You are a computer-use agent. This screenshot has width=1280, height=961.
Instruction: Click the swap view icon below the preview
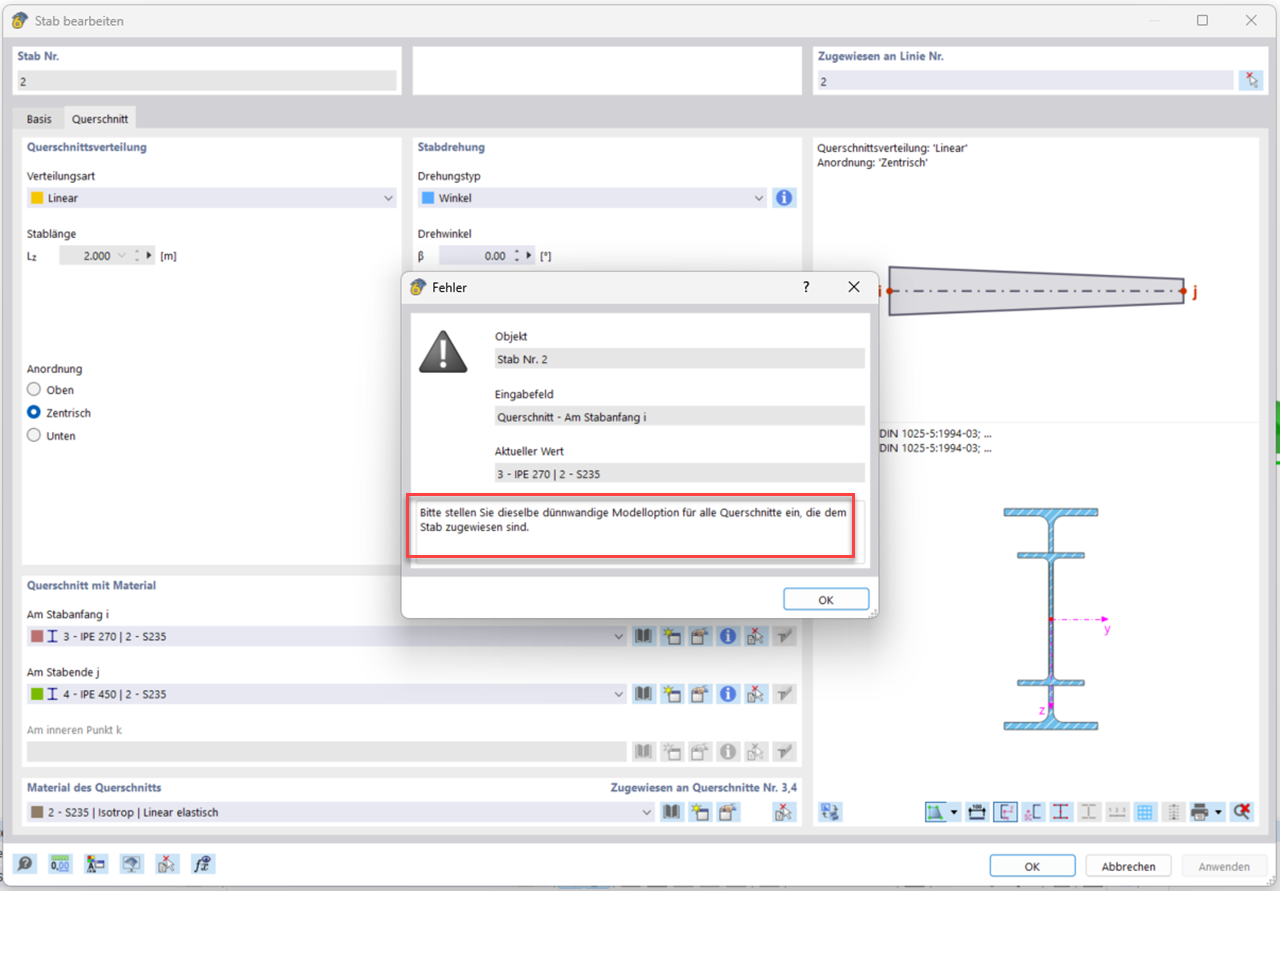pyautogui.click(x=831, y=812)
